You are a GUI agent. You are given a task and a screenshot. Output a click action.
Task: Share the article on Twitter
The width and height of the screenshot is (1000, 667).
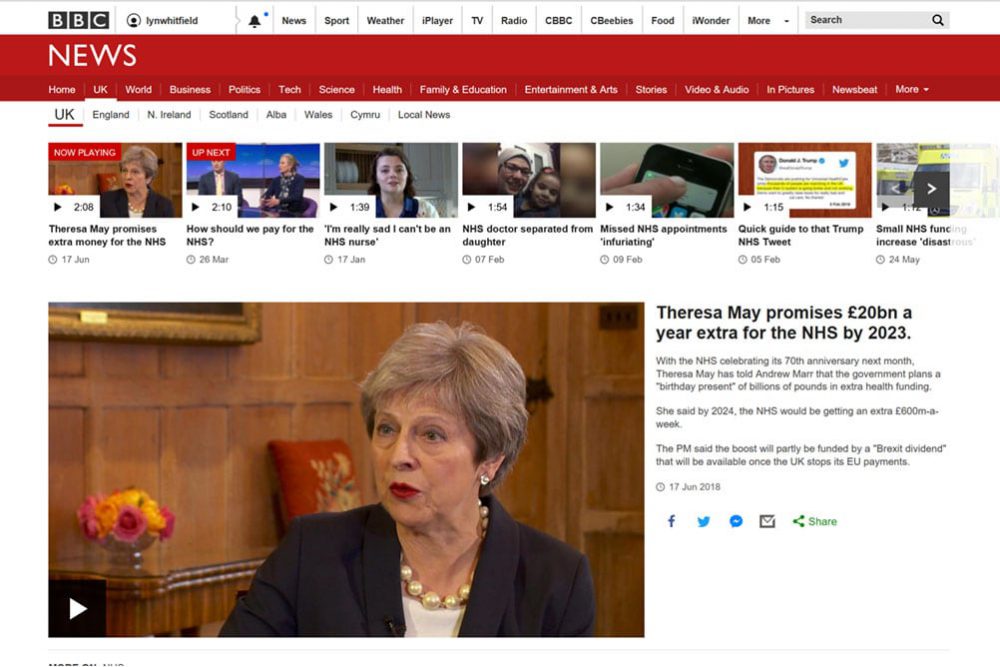(x=703, y=522)
